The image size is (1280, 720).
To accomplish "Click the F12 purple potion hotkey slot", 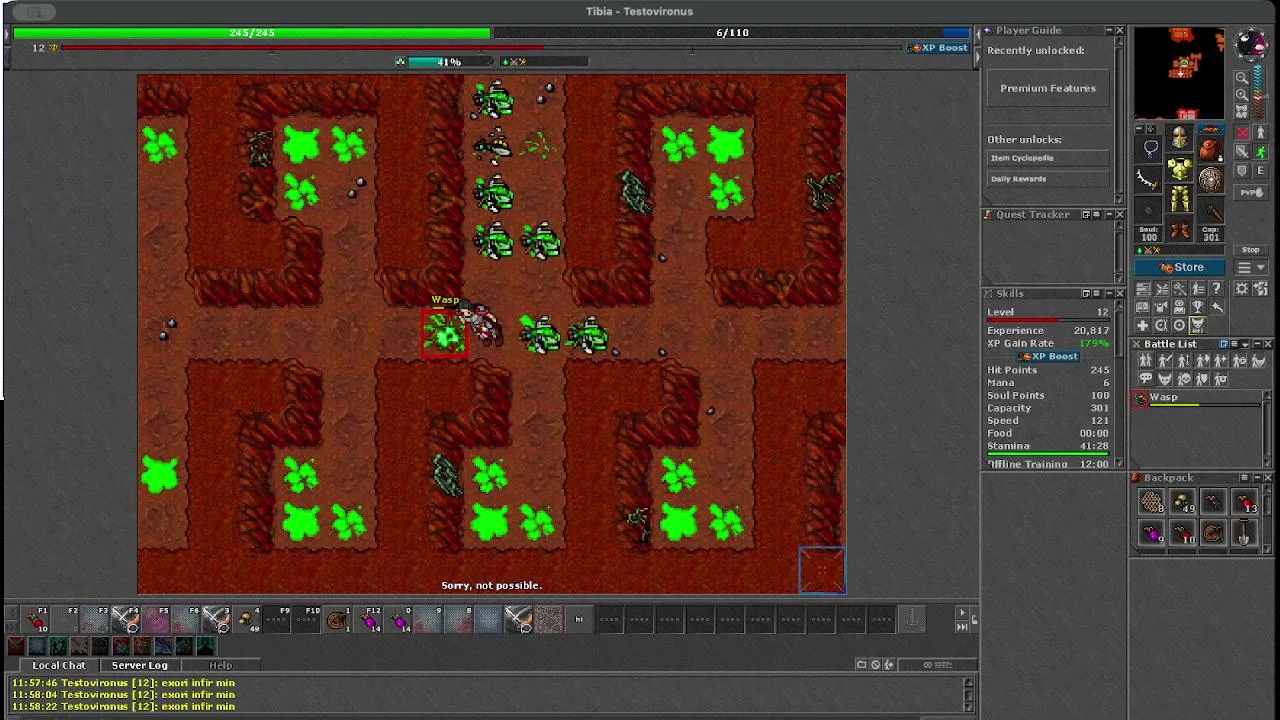I will (368, 619).
